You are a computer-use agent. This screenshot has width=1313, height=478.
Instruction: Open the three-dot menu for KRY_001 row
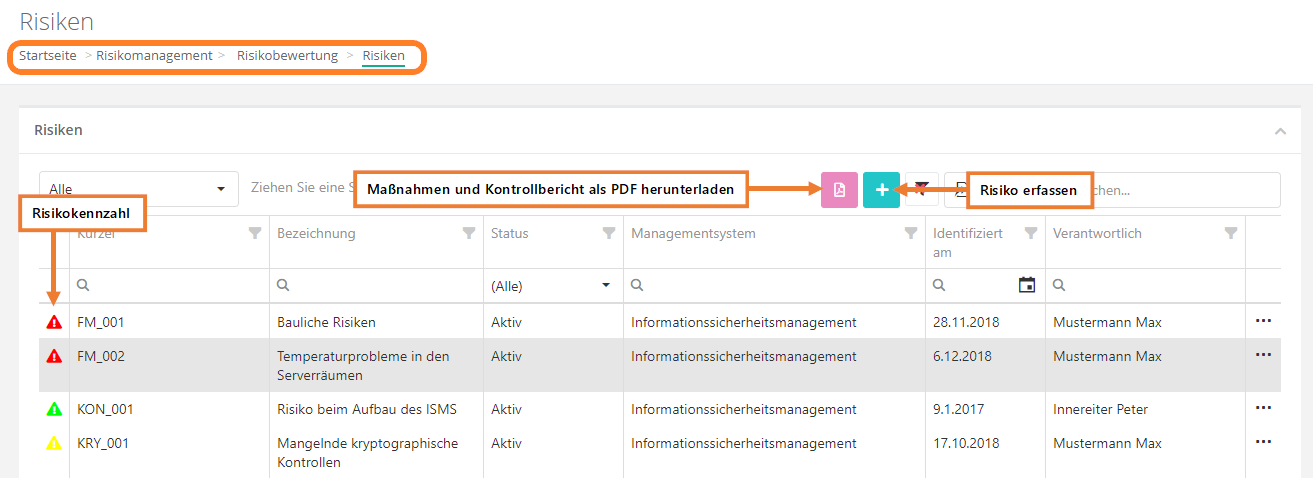click(x=1263, y=442)
